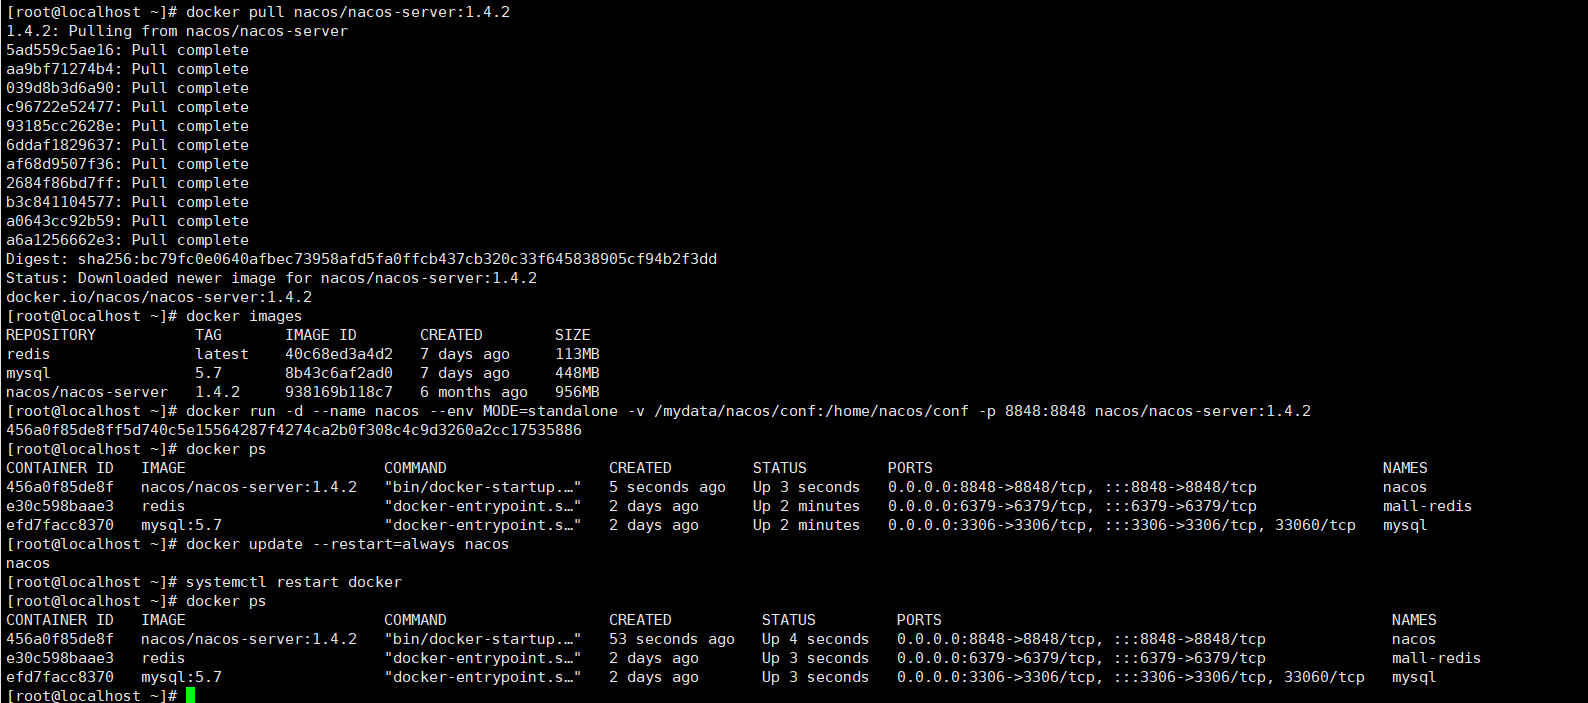Screen dimensions: 1588x703
Task: Click the nacos image ID 938169b118c7
Action: pos(339,392)
